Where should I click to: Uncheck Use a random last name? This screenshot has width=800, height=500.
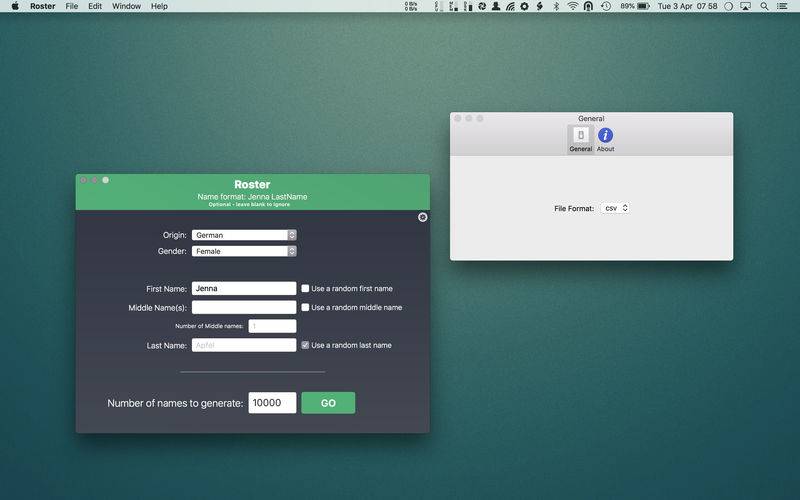pos(305,345)
